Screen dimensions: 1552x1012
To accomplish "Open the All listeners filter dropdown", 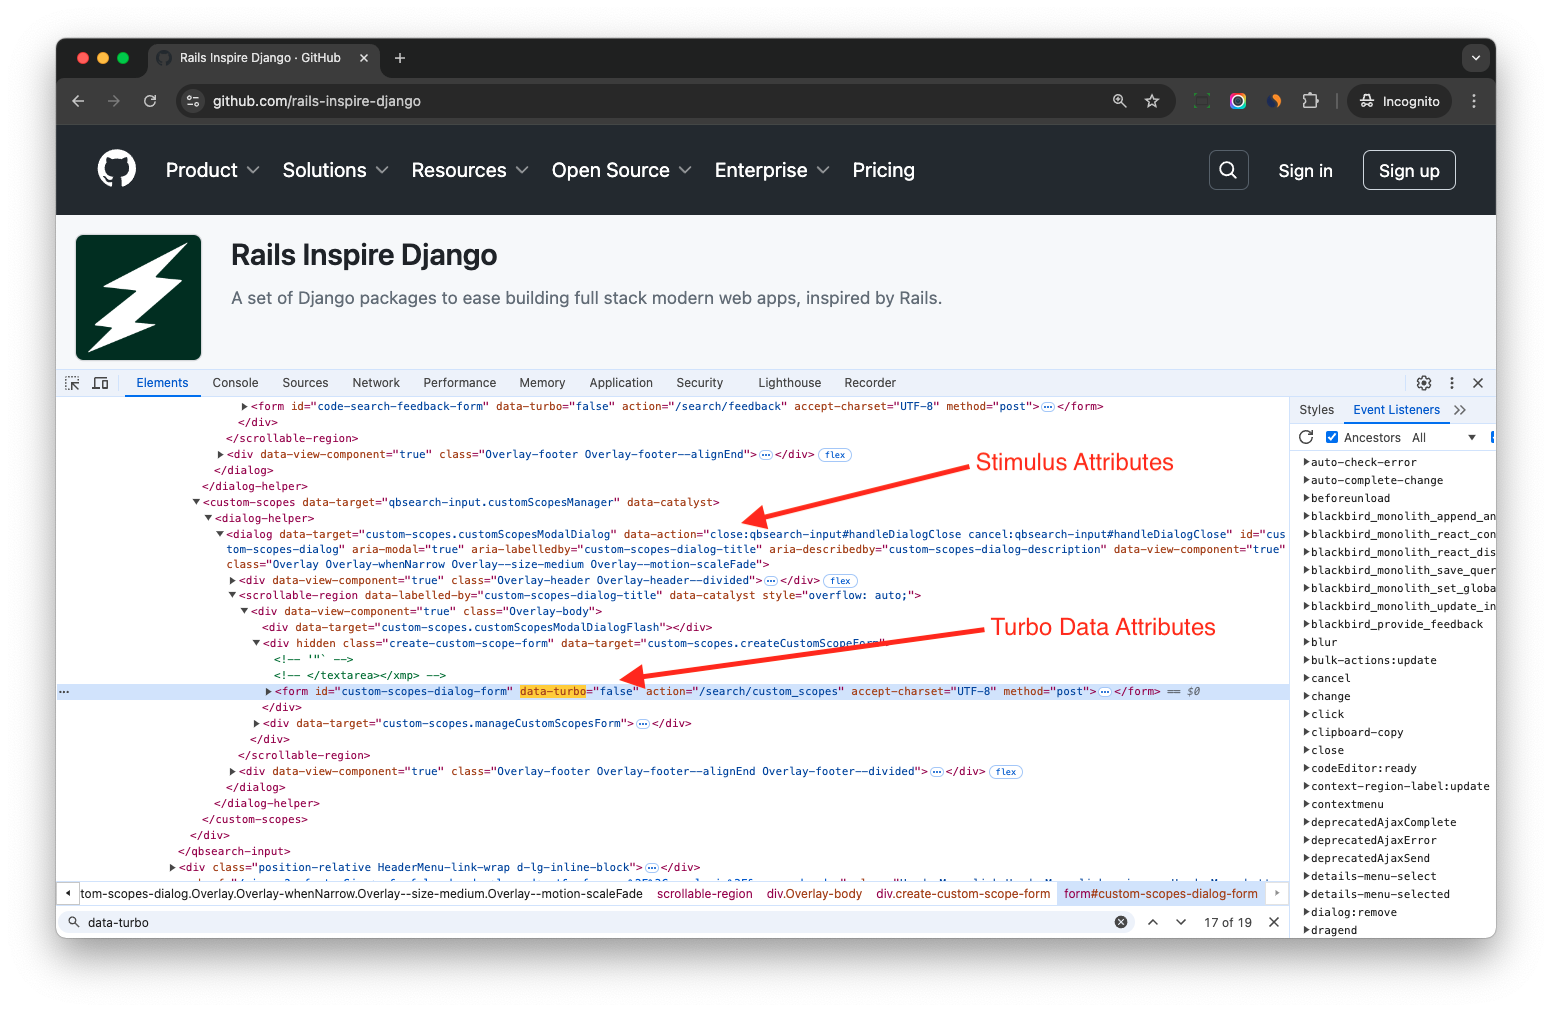I will point(1444,438).
